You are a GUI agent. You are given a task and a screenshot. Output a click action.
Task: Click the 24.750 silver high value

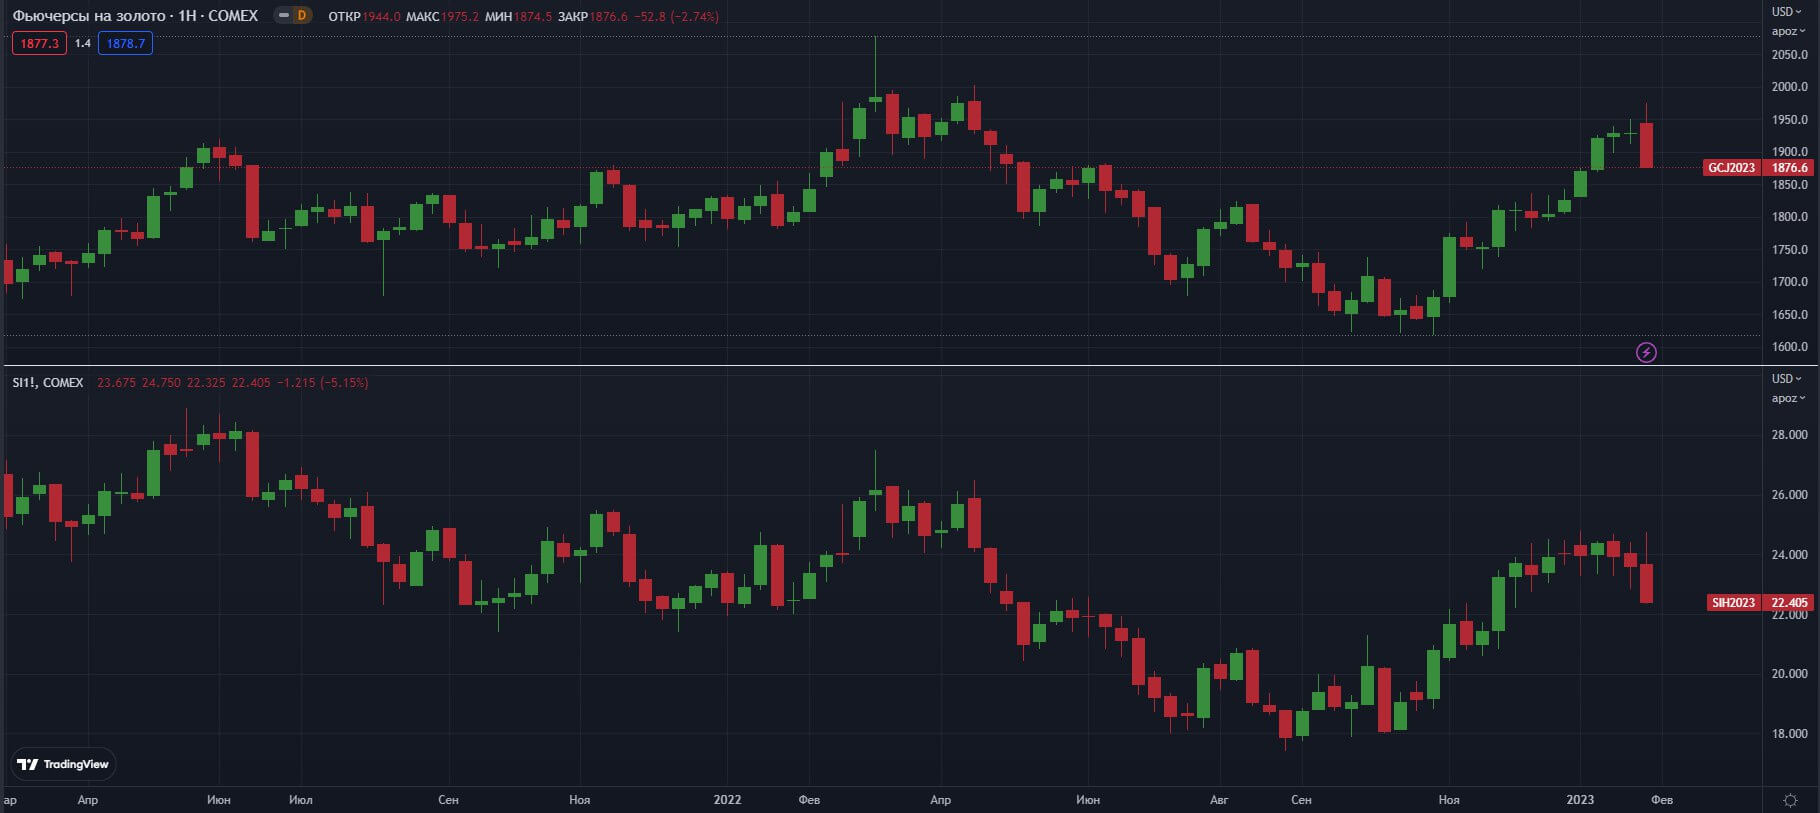click(x=161, y=383)
